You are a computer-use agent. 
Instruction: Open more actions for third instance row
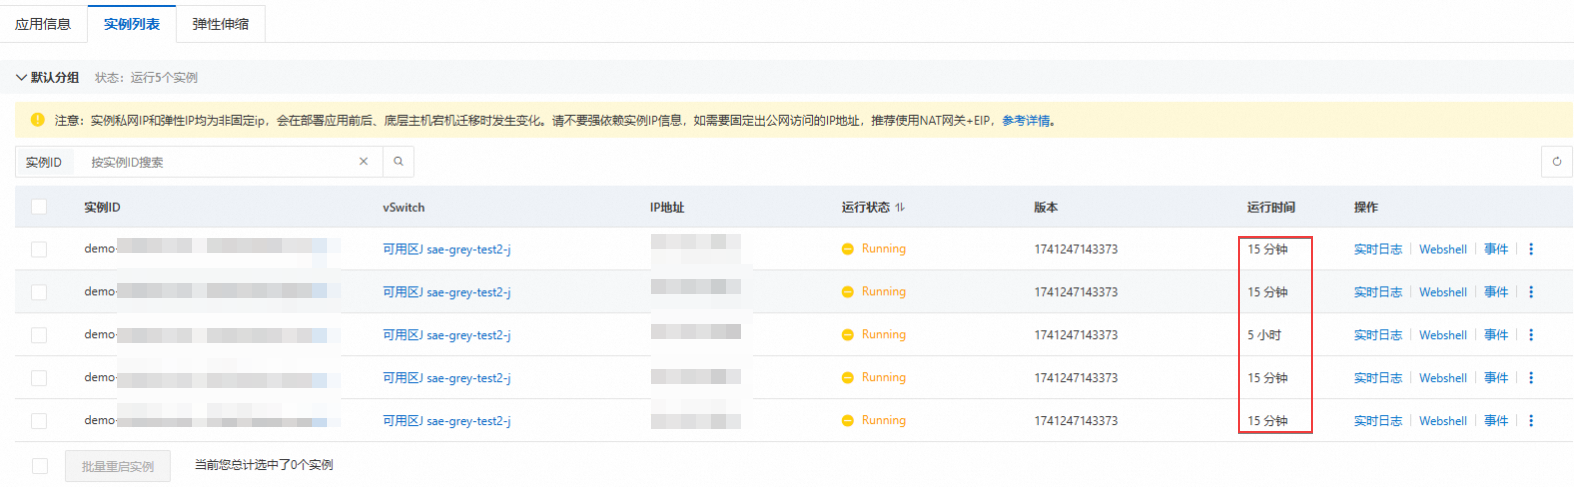pos(1531,335)
